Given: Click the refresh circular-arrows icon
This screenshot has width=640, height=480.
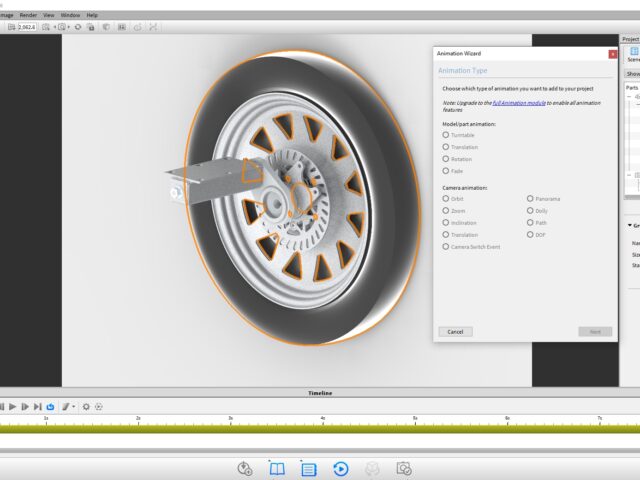Looking at the screenshot, I should [x=78, y=27].
